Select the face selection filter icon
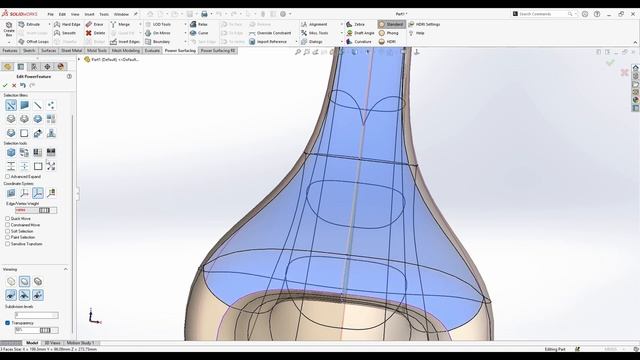Viewport: 640px width, 360px height. pos(24,105)
